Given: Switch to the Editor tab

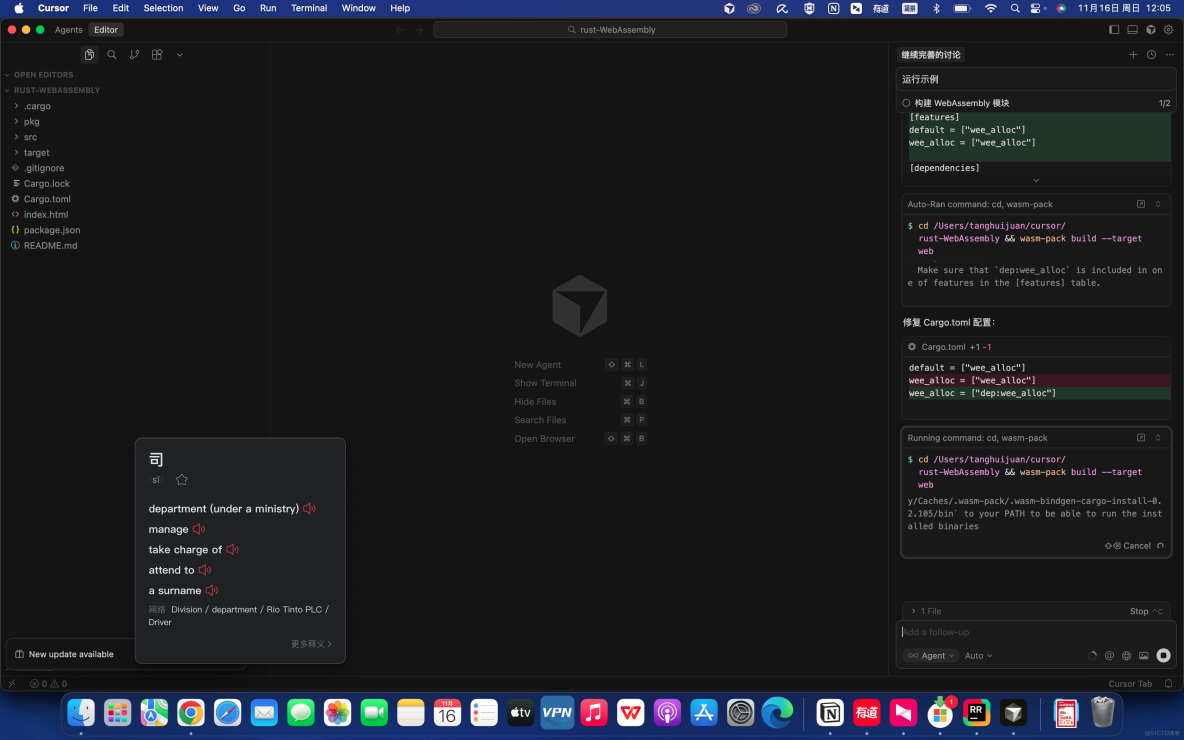Looking at the screenshot, I should pos(105,29).
